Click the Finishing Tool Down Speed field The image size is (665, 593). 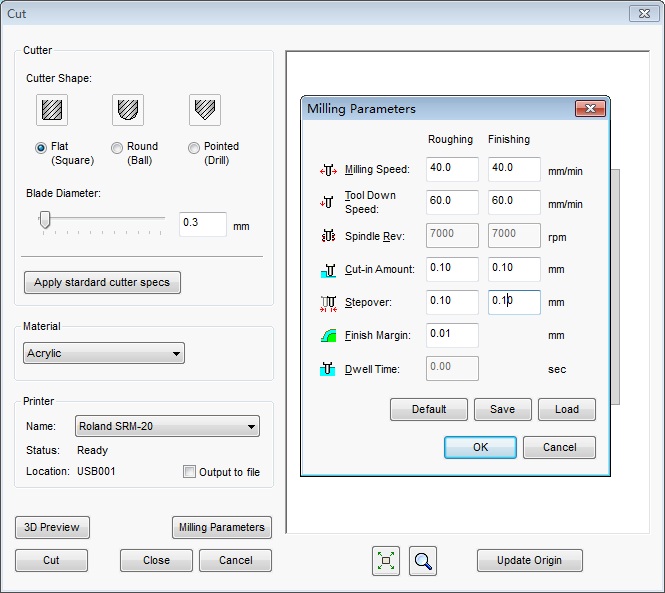[514, 202]
